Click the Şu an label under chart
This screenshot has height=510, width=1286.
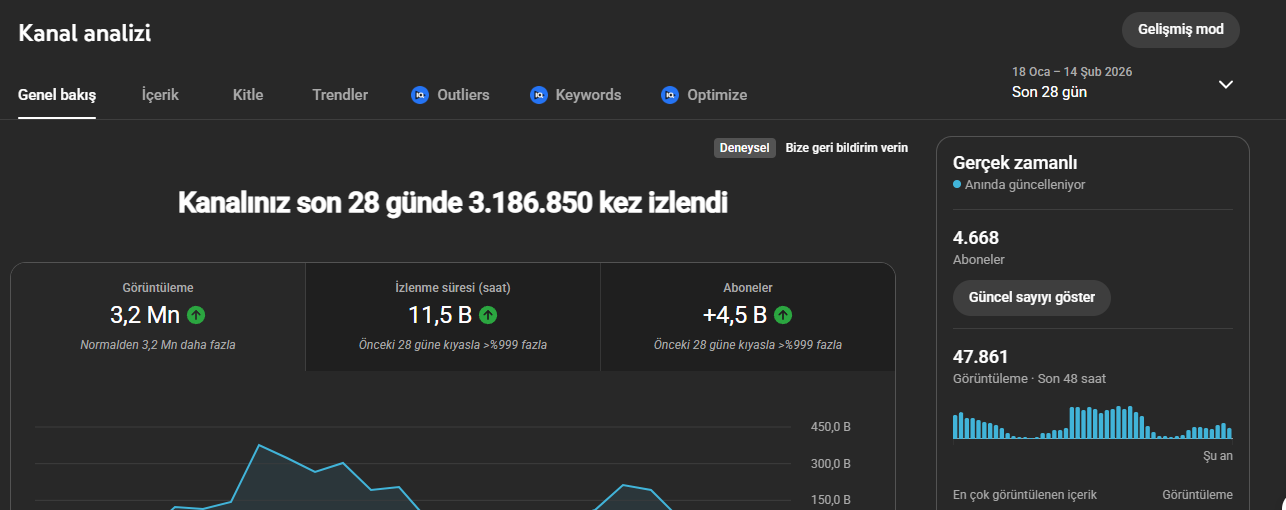1218,456
